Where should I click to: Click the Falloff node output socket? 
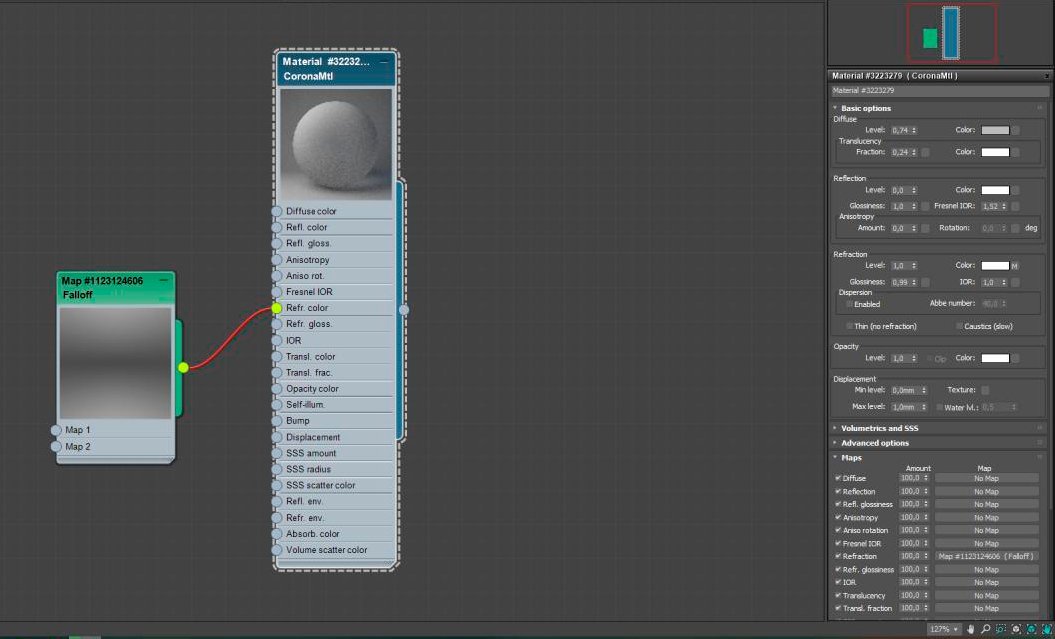[x=183, y=367]
